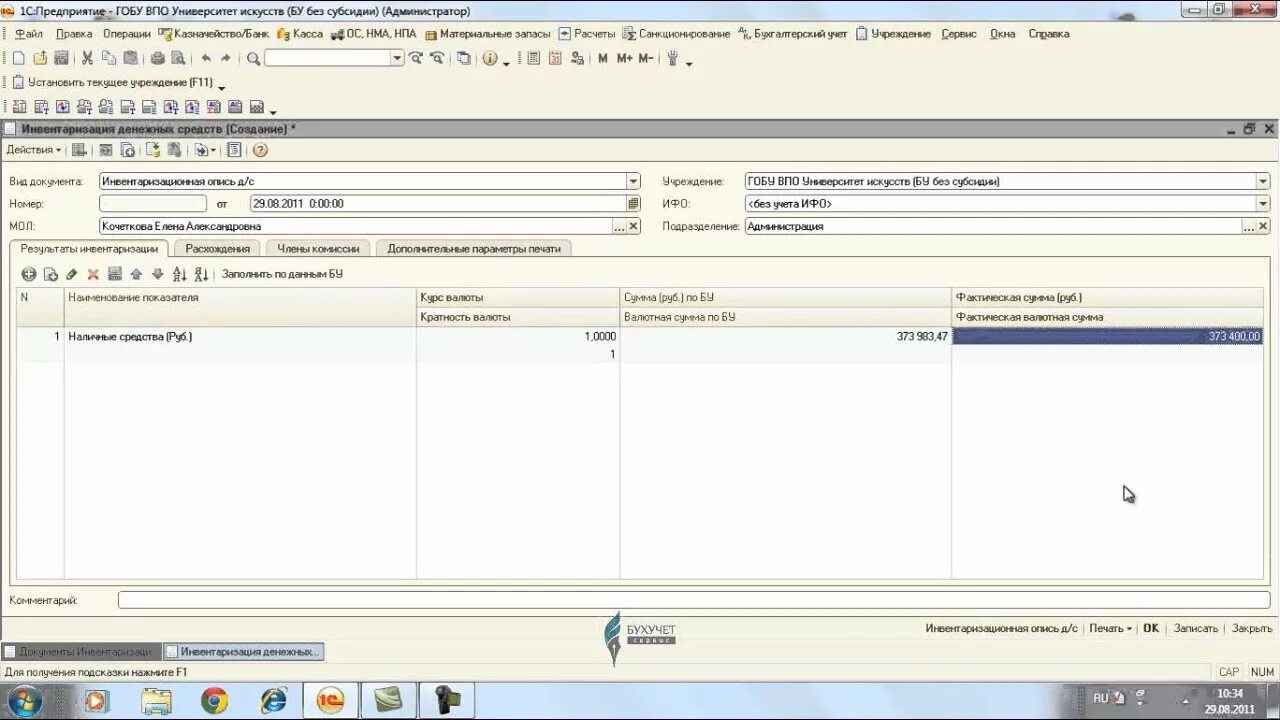The height and width of the screenshot is (720, 1280).
Task: Open the Сервис menu
Action: coord(959,34)
